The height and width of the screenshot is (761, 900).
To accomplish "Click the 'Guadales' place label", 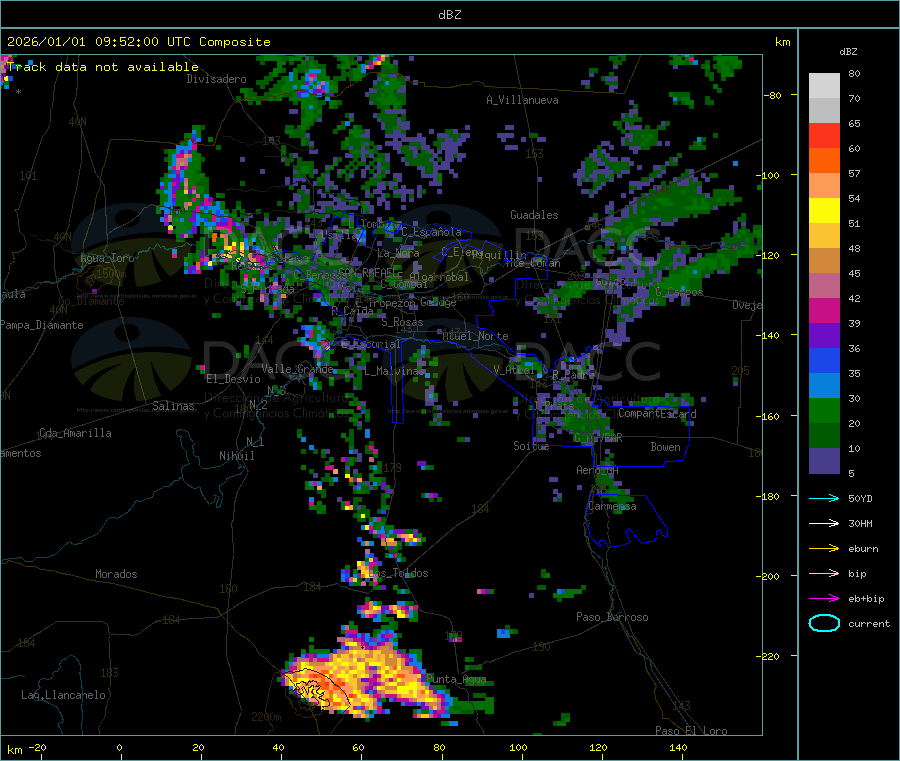I will pyautogui.click(x=534, y=215).
